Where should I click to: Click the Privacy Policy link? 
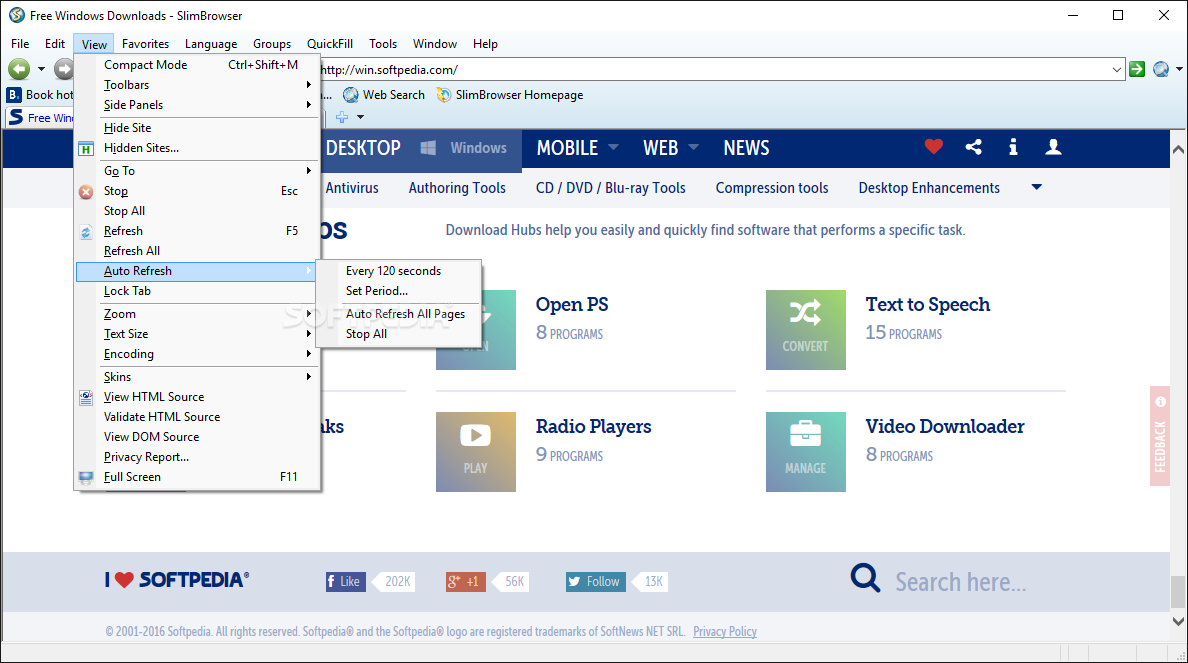click(x=724, y=631)
